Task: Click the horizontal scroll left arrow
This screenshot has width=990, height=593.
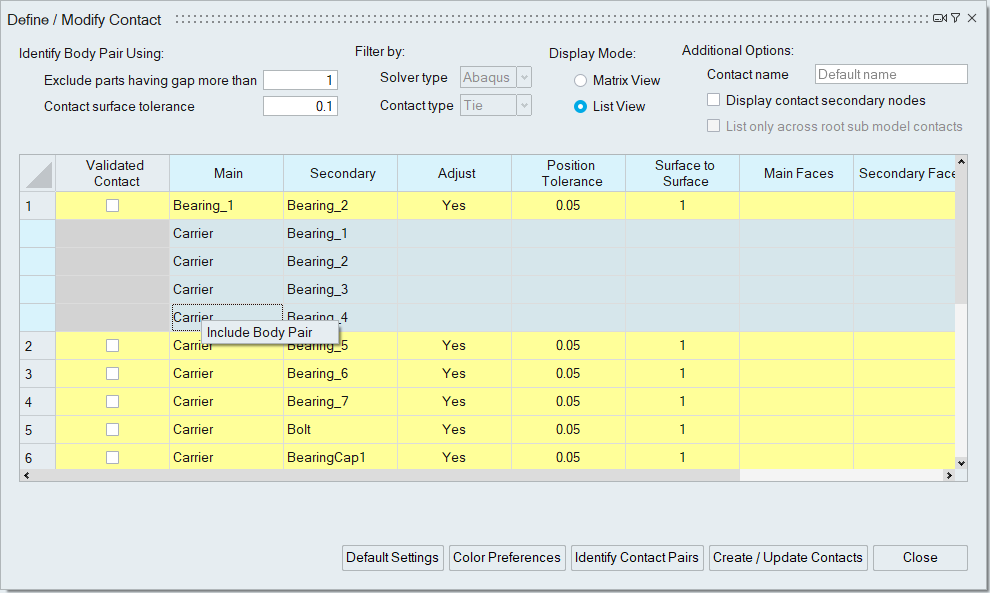Action: [26, 476]
